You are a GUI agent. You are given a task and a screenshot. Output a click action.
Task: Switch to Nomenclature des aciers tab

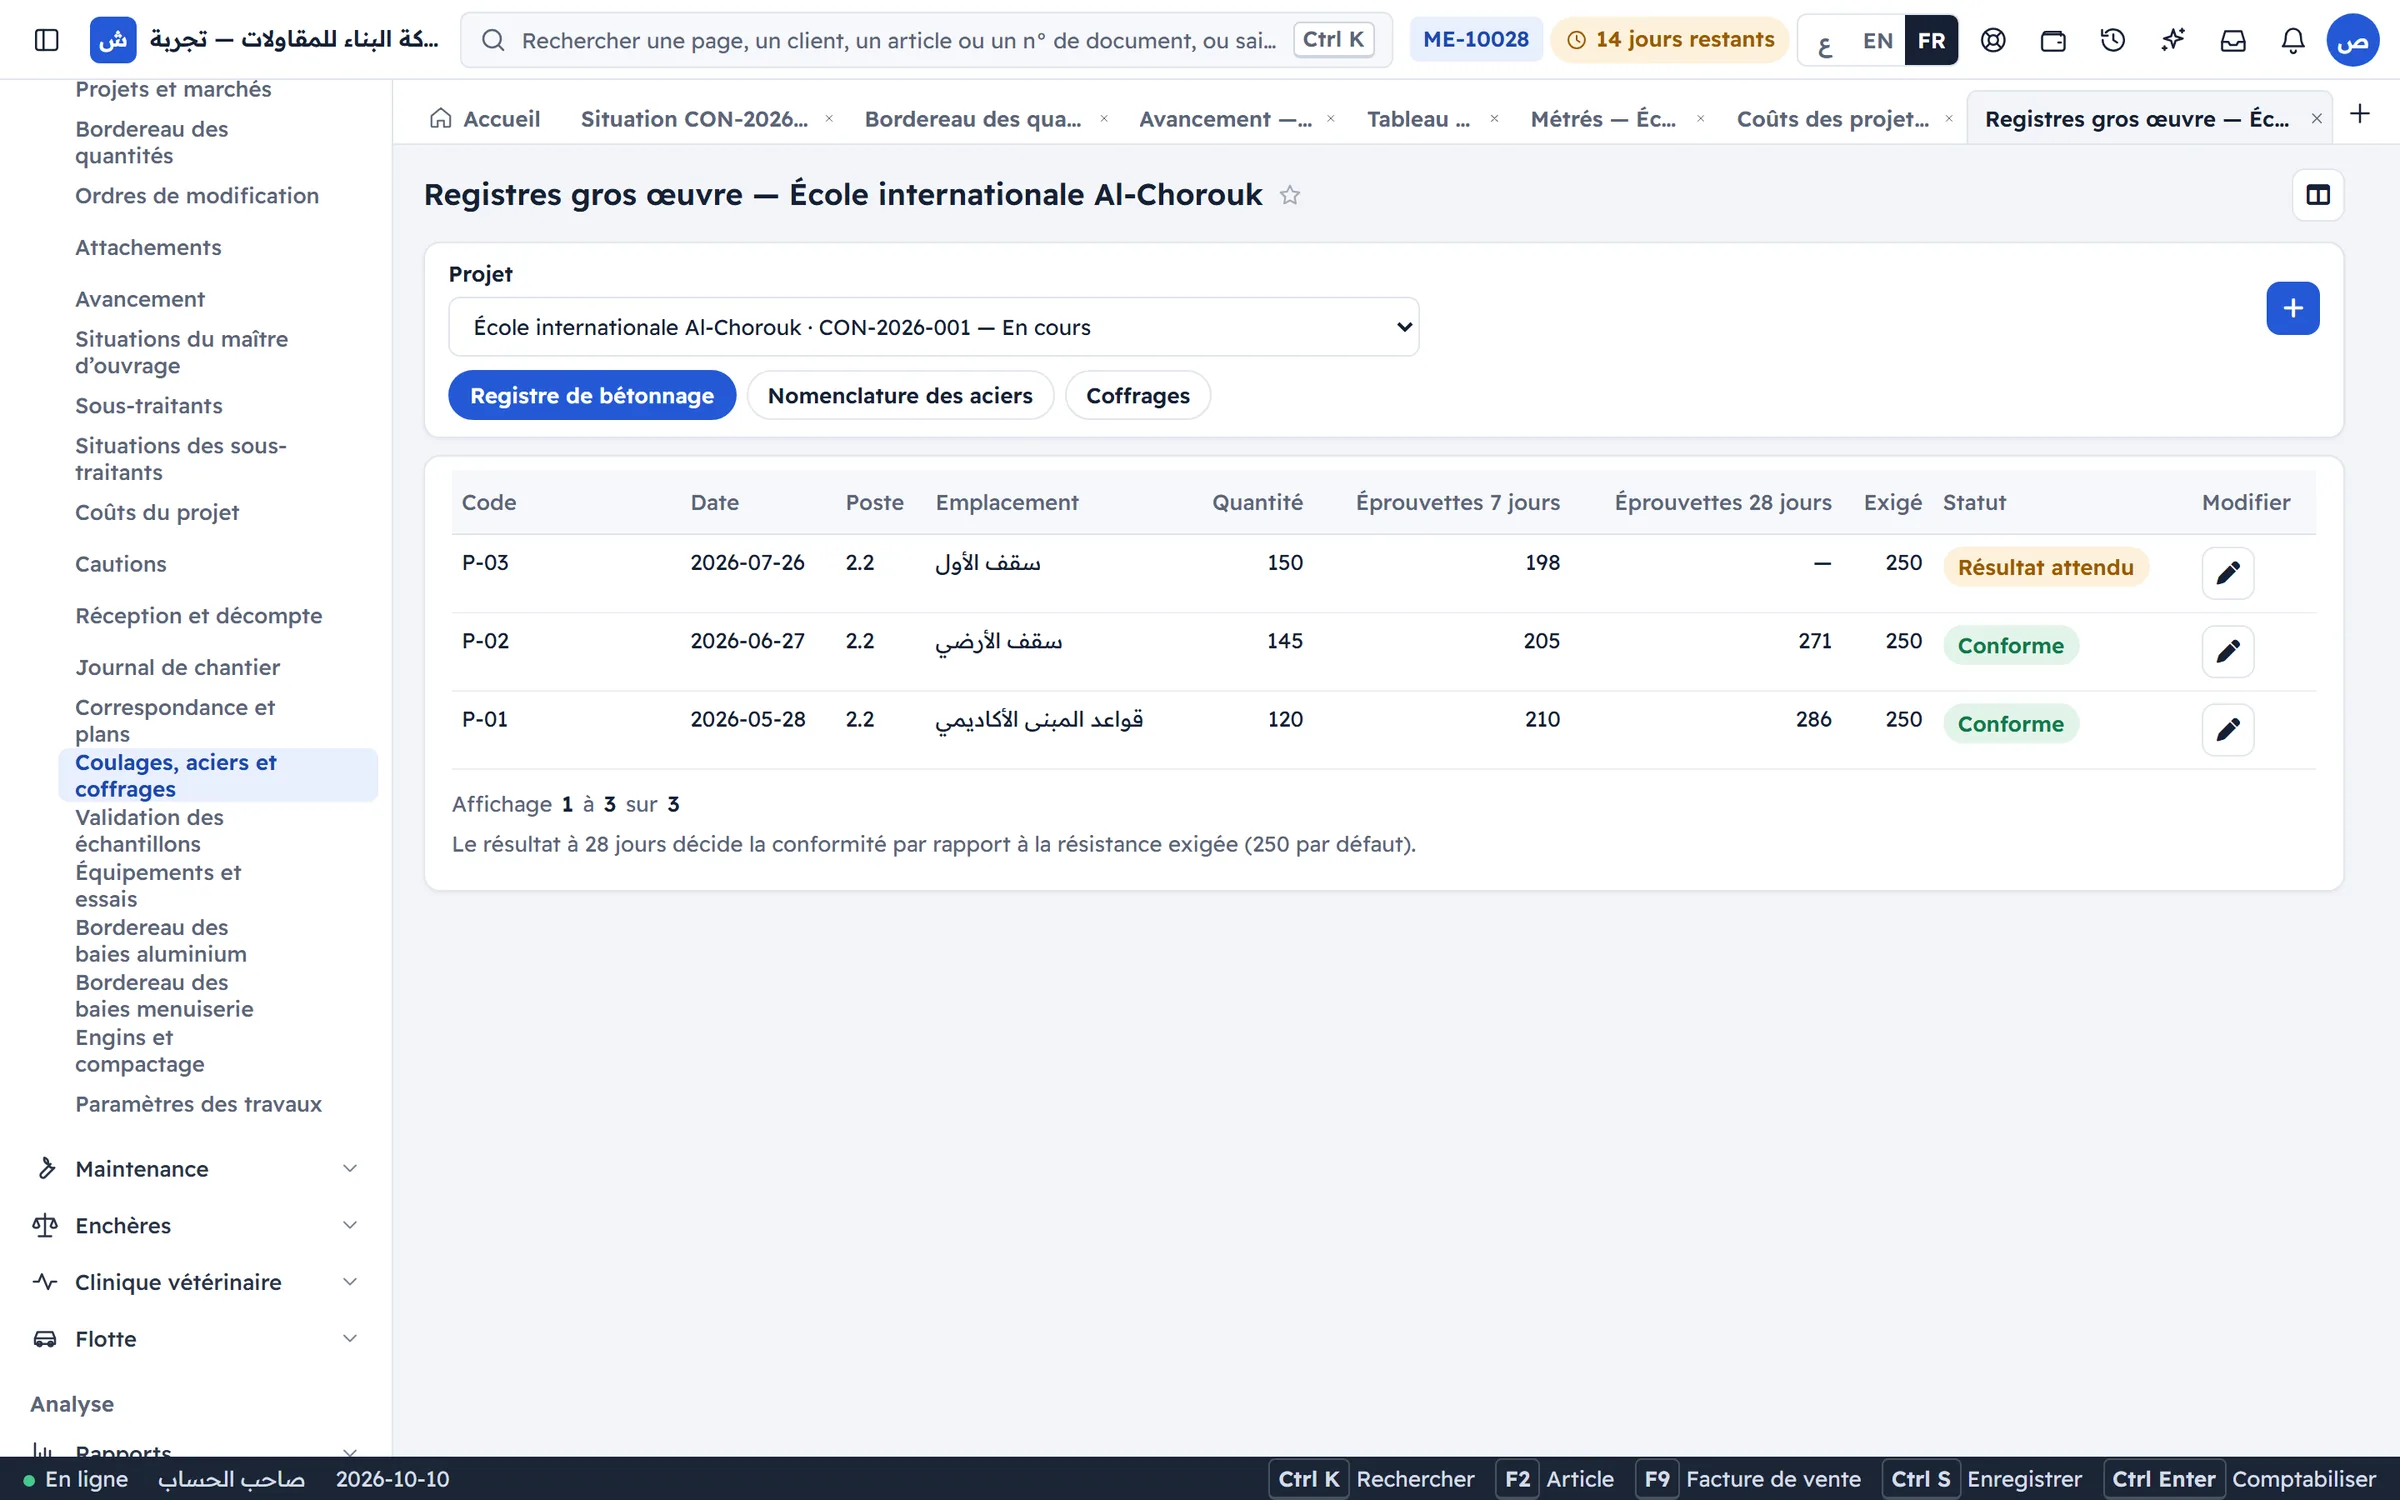pyautogui.click(x=900, y=396)
